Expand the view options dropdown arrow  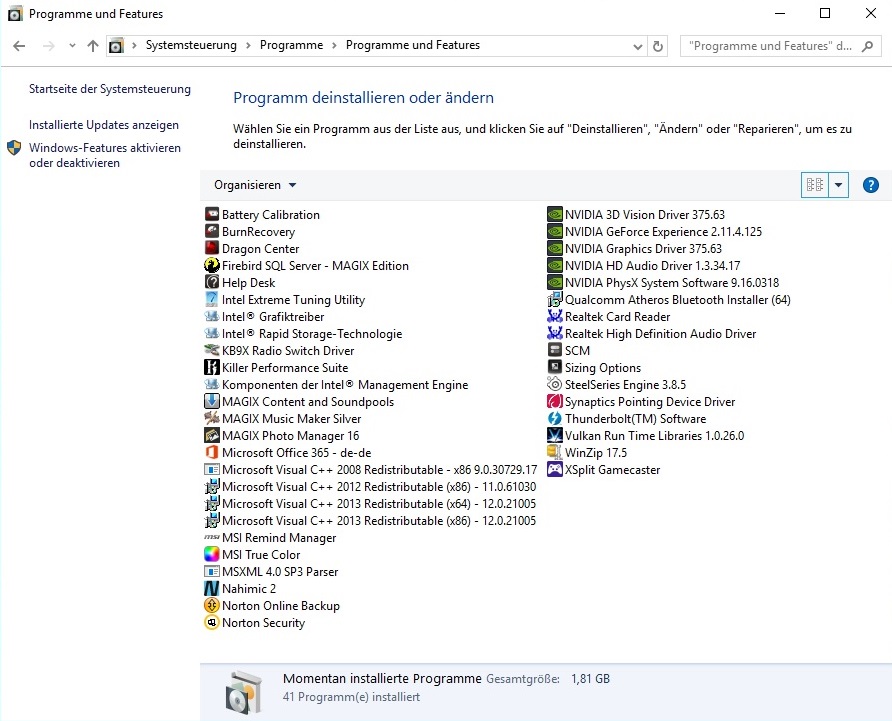[839, 185]
